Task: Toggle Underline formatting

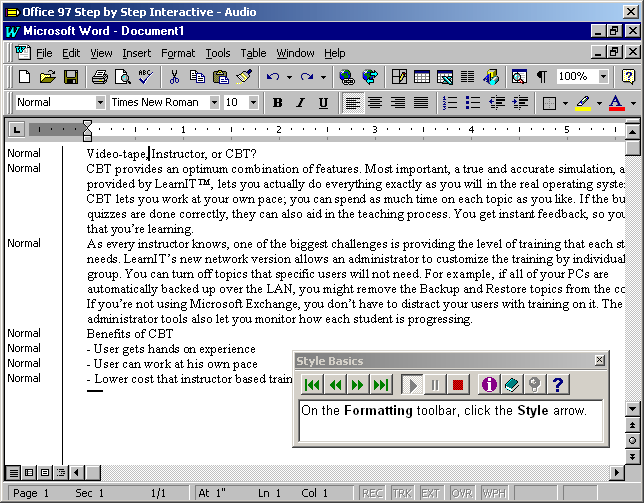Action: coord(324,102)
